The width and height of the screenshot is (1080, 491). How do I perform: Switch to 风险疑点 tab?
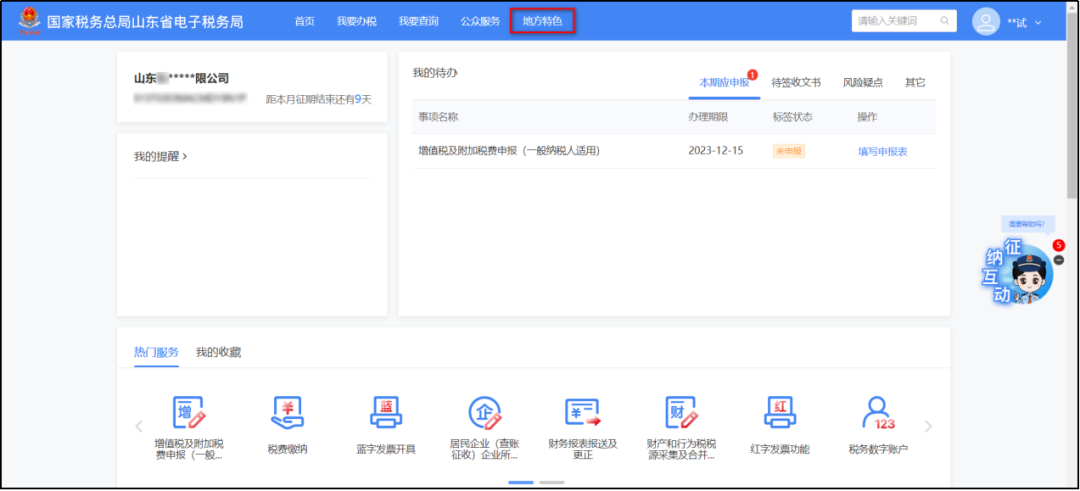pos(862,83)
